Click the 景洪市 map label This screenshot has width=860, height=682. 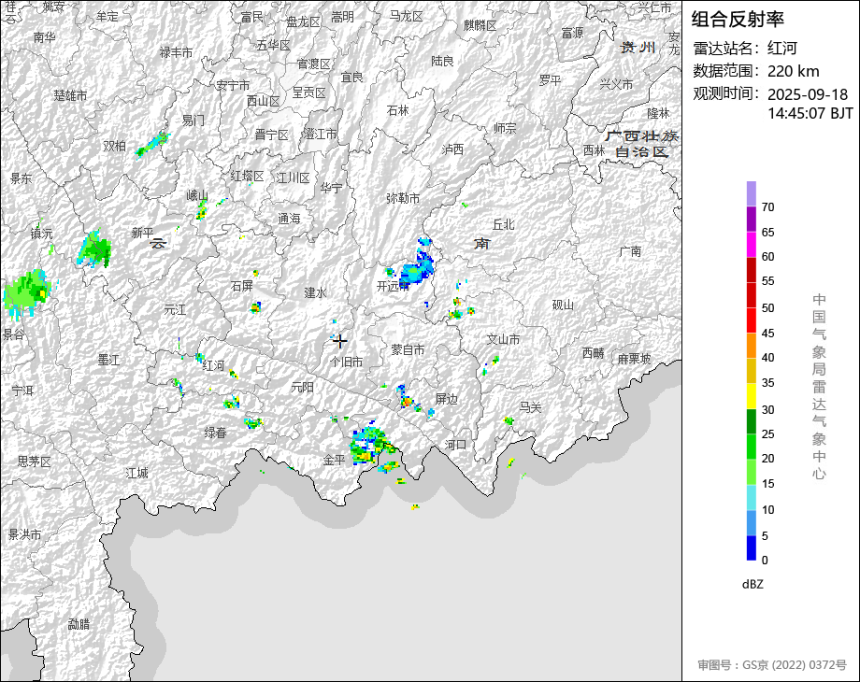[25, 534]
